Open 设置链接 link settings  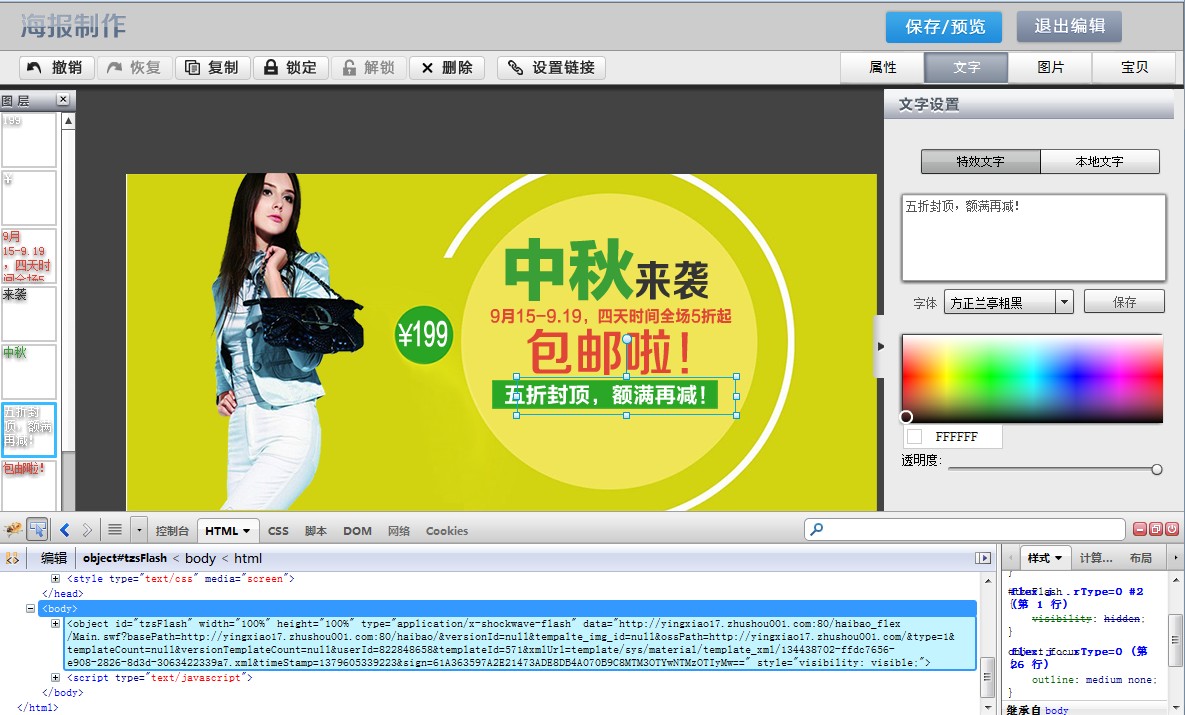551,67
